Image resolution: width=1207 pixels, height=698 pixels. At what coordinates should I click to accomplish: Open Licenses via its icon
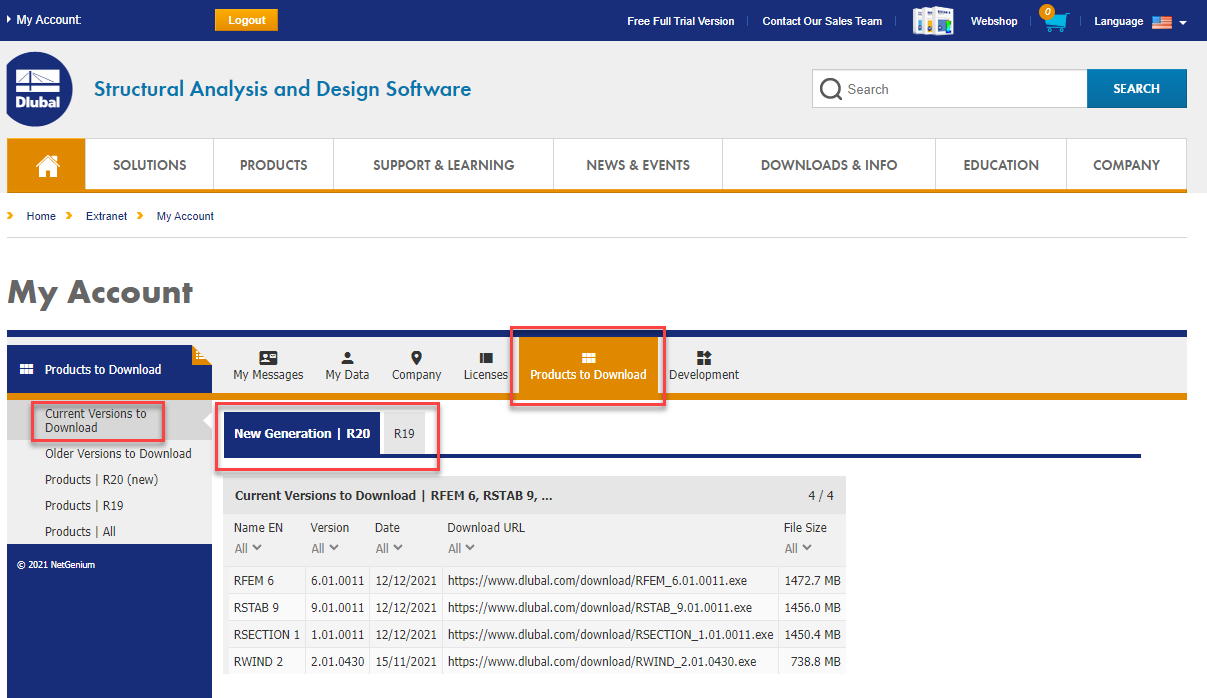[486, 357]
